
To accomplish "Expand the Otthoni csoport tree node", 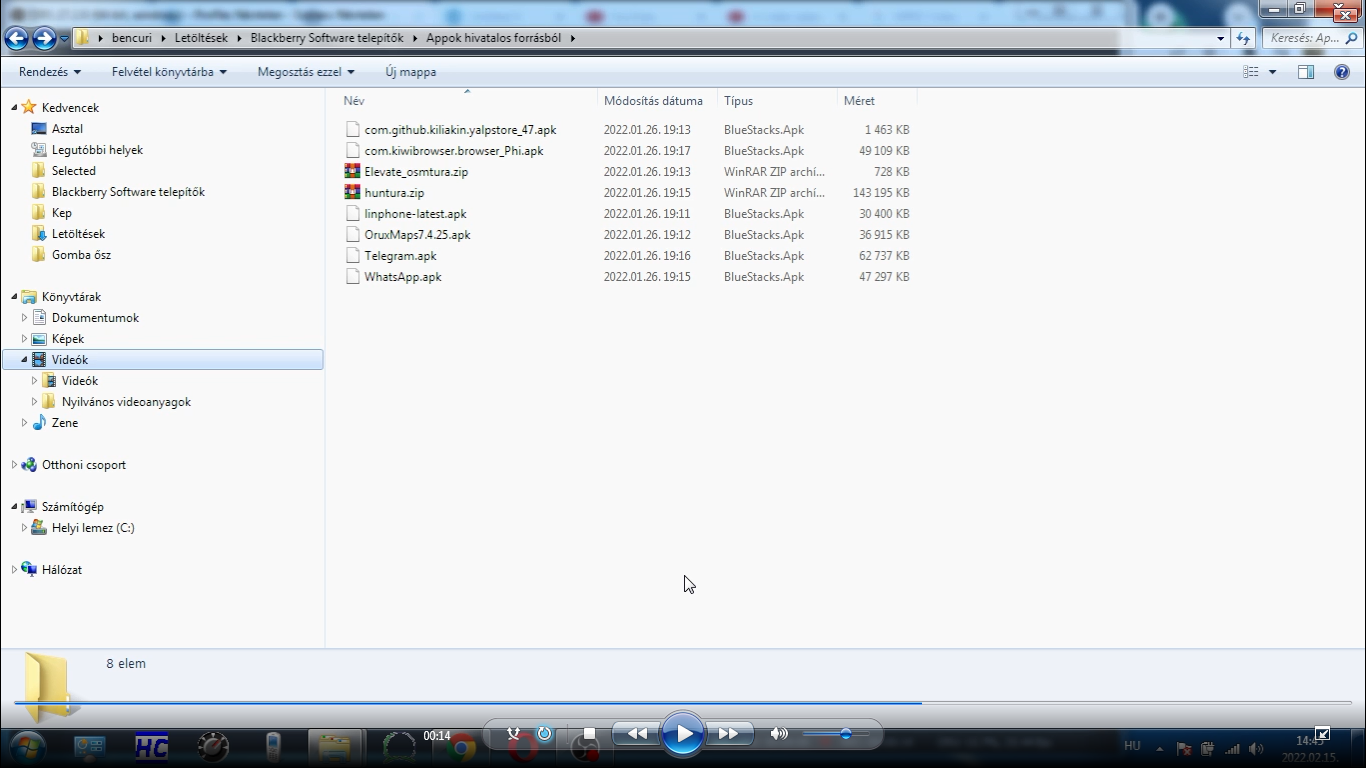I will coord(14,465).
